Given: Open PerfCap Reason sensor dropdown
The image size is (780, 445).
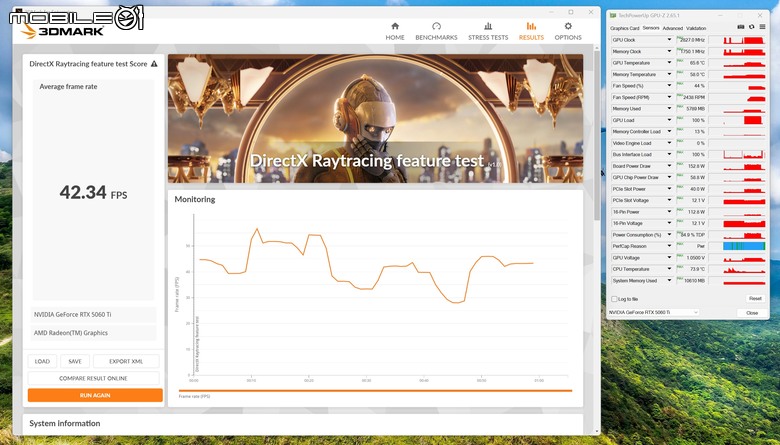Looking at the screenshot, I should click(669, 246).
